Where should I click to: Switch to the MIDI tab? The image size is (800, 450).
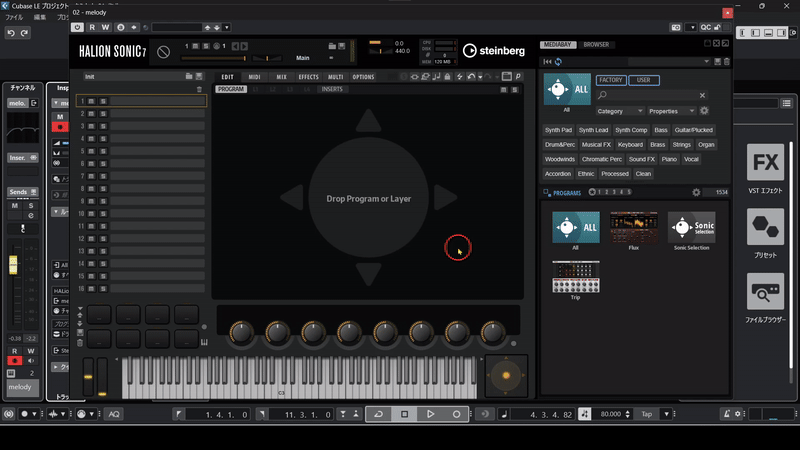254,77
